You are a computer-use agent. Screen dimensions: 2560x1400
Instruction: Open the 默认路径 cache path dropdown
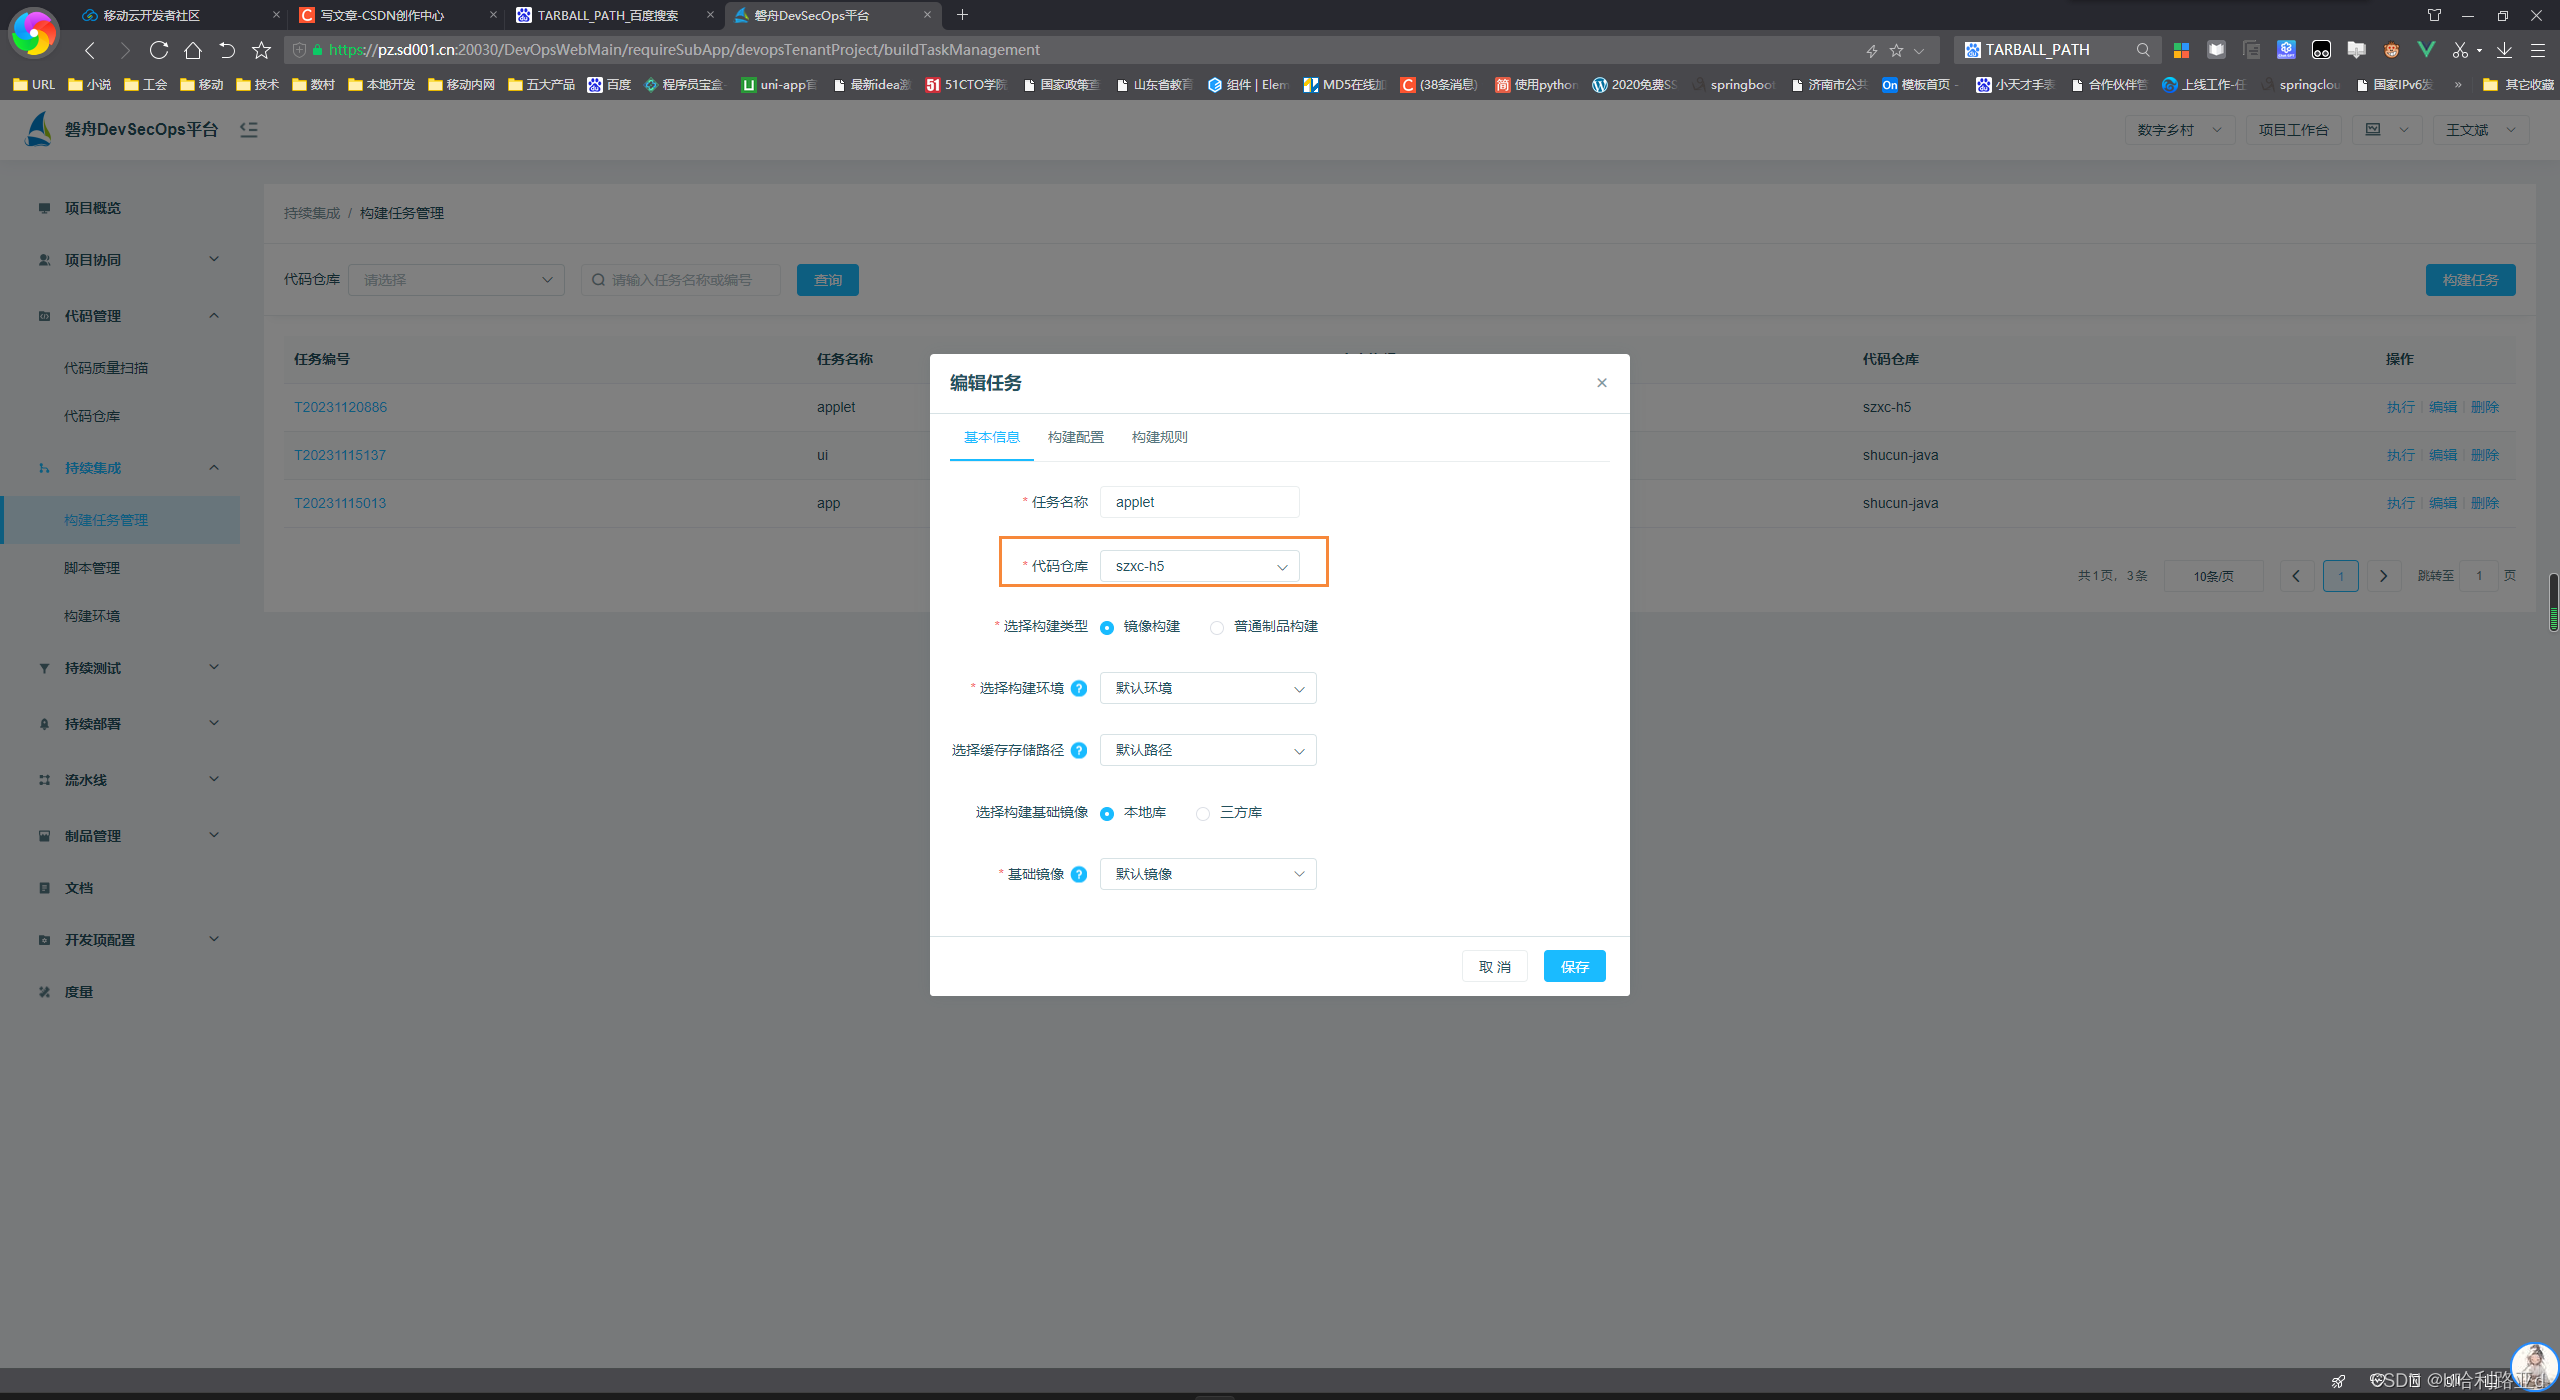(1208, 750)
